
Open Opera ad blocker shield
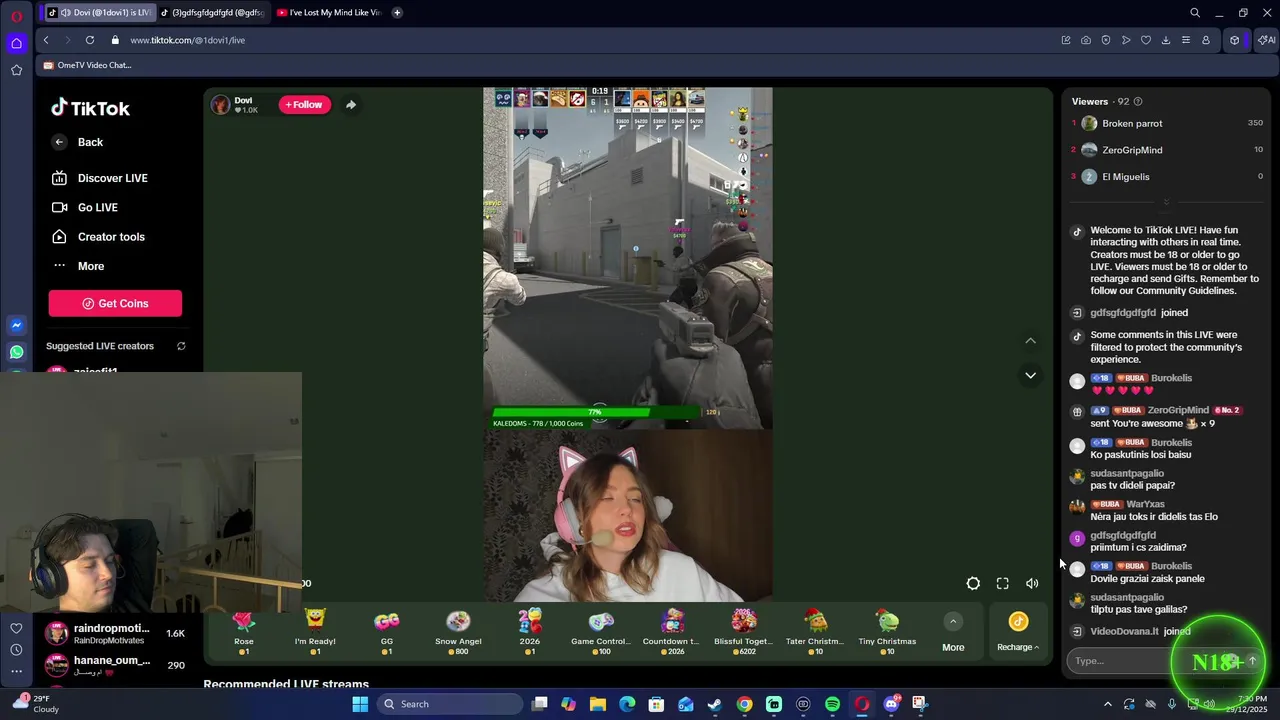[1106, 40]
